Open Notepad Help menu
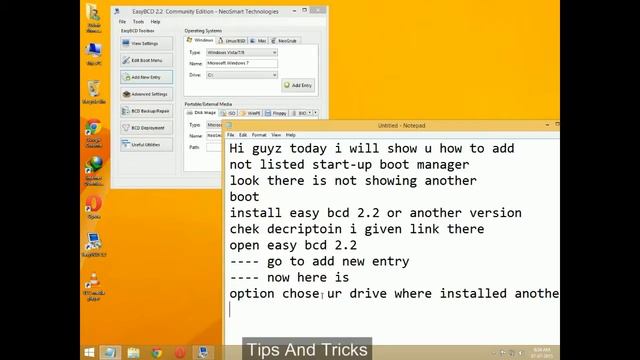The height and width of the screenshot is (360, 640). pos(291,135)
